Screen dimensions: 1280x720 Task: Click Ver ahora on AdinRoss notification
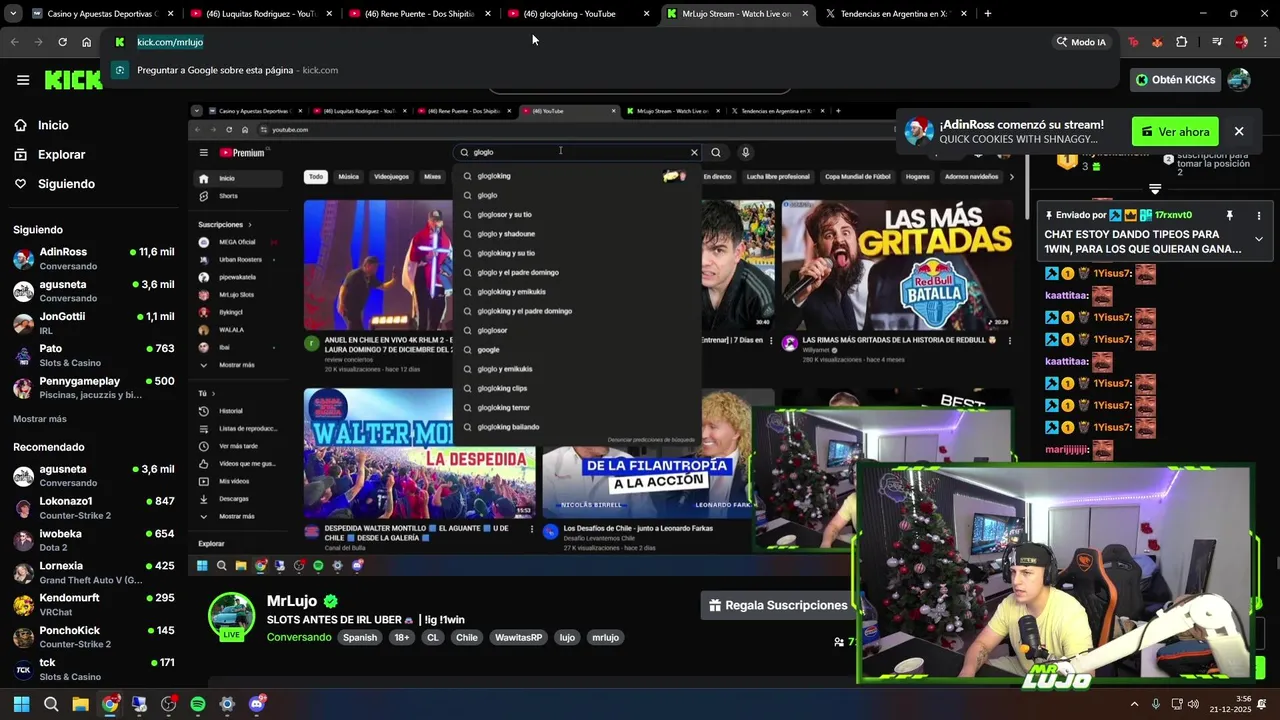coord(1175,132)
